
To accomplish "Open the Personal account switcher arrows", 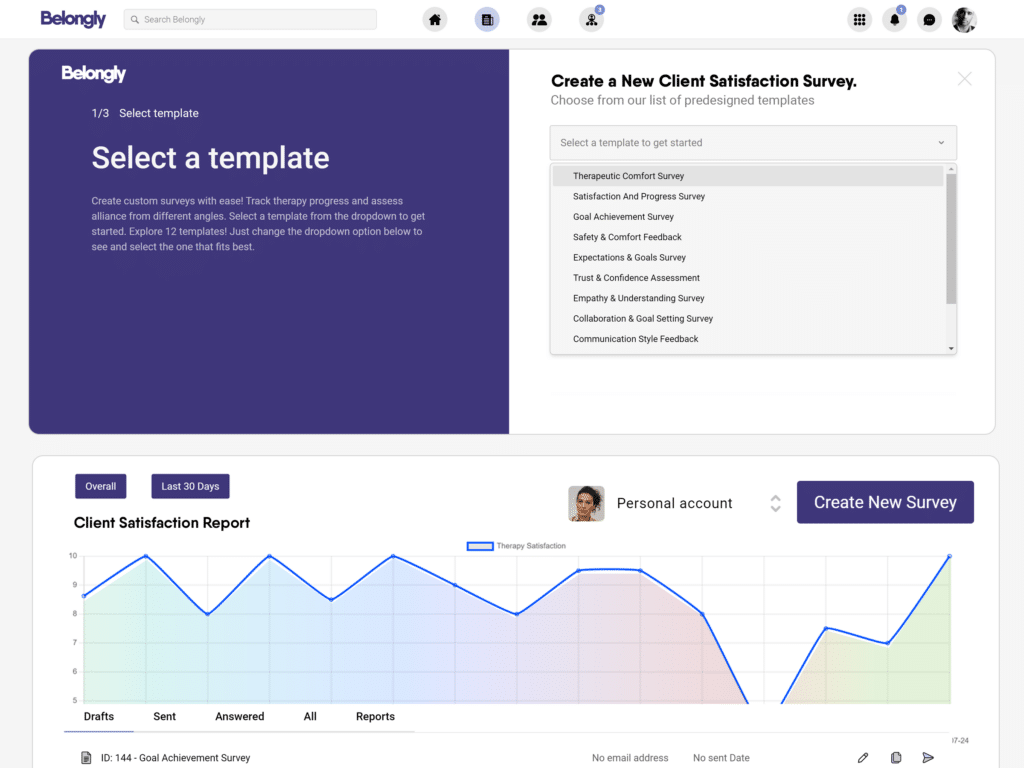I will click(775, 504).
